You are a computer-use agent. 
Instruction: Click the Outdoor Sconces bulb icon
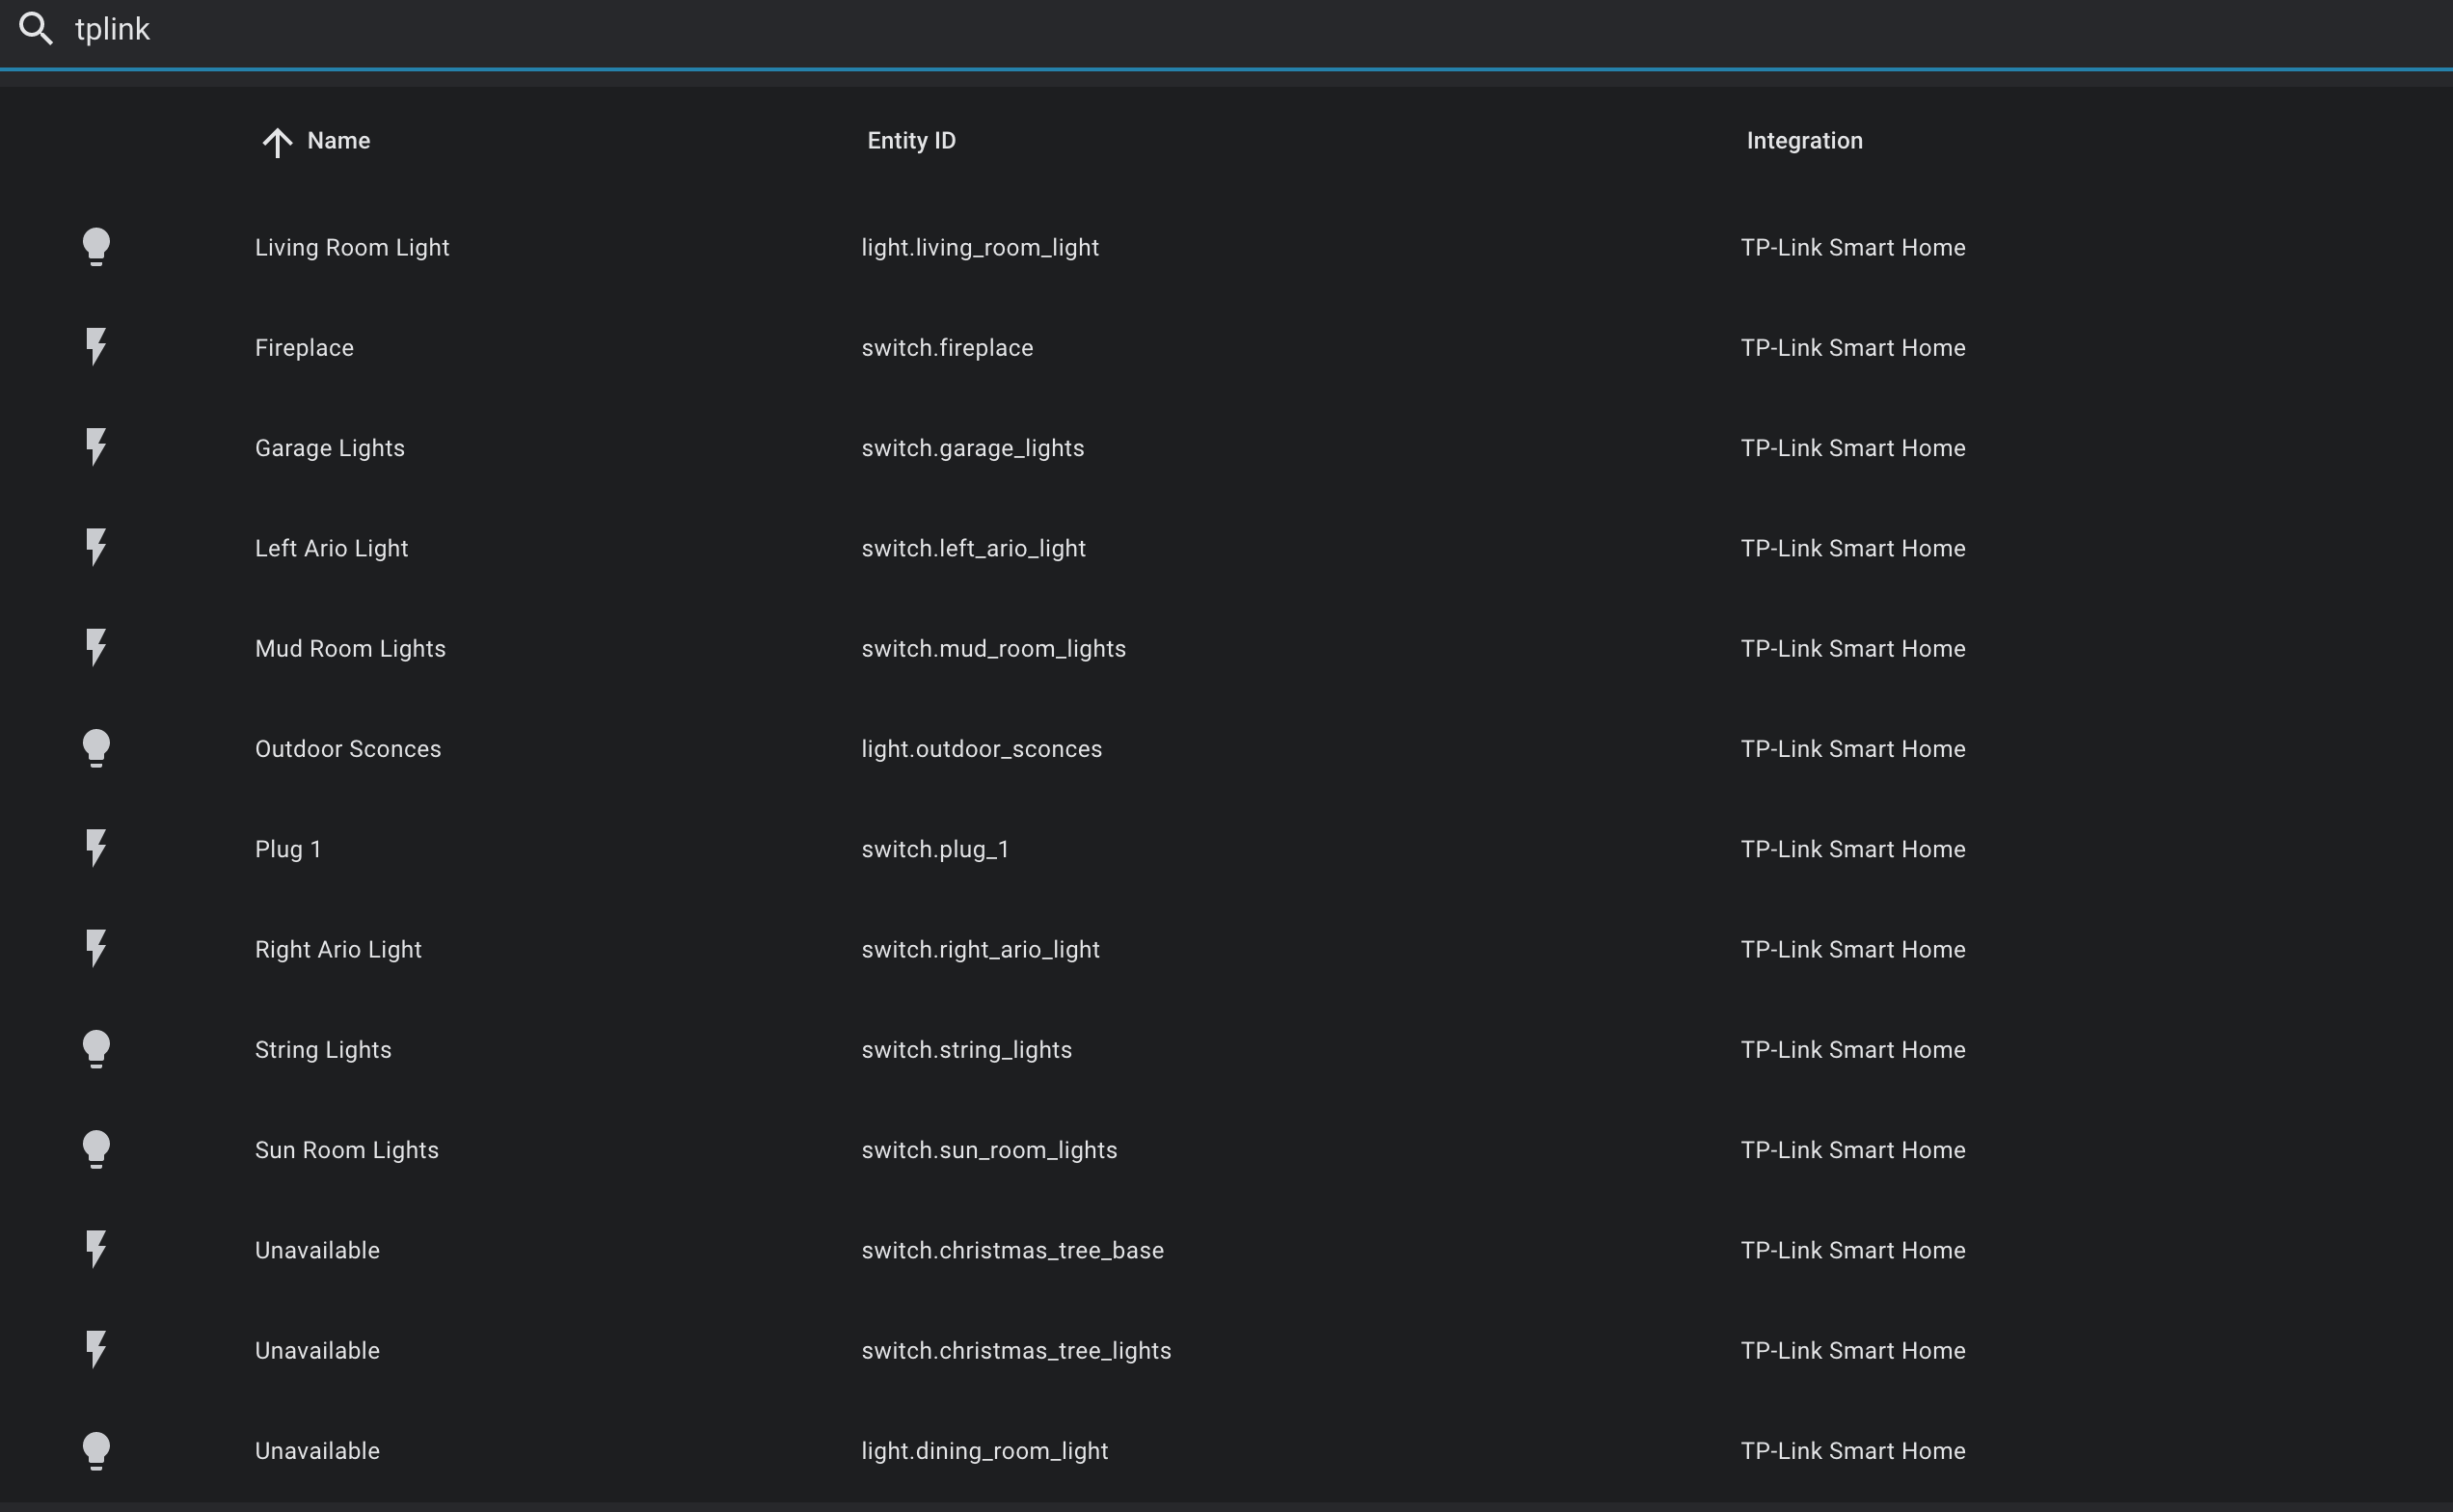(x=96, y=748)
